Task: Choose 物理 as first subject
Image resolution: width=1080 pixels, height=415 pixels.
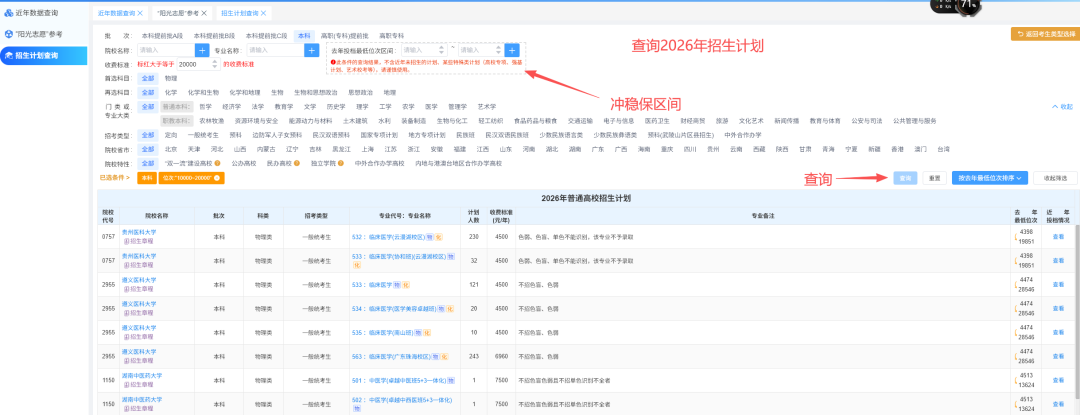Action: [172, 78]
